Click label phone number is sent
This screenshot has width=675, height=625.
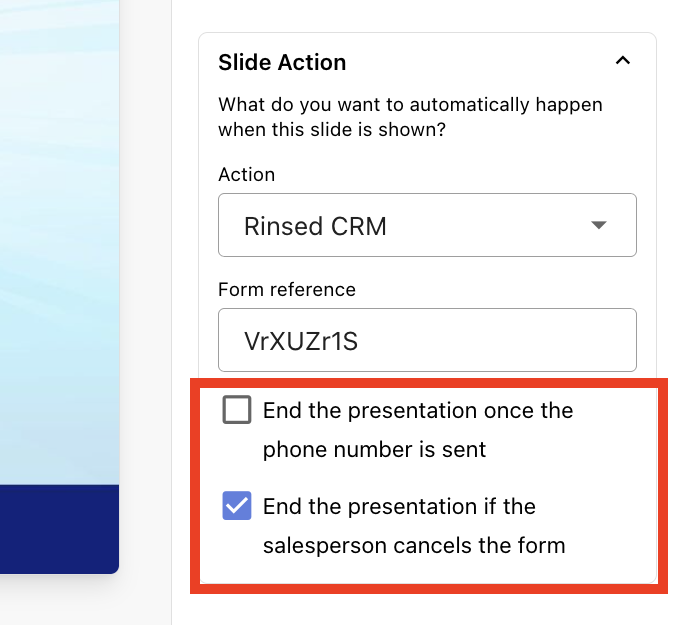(x=374, y=450)
